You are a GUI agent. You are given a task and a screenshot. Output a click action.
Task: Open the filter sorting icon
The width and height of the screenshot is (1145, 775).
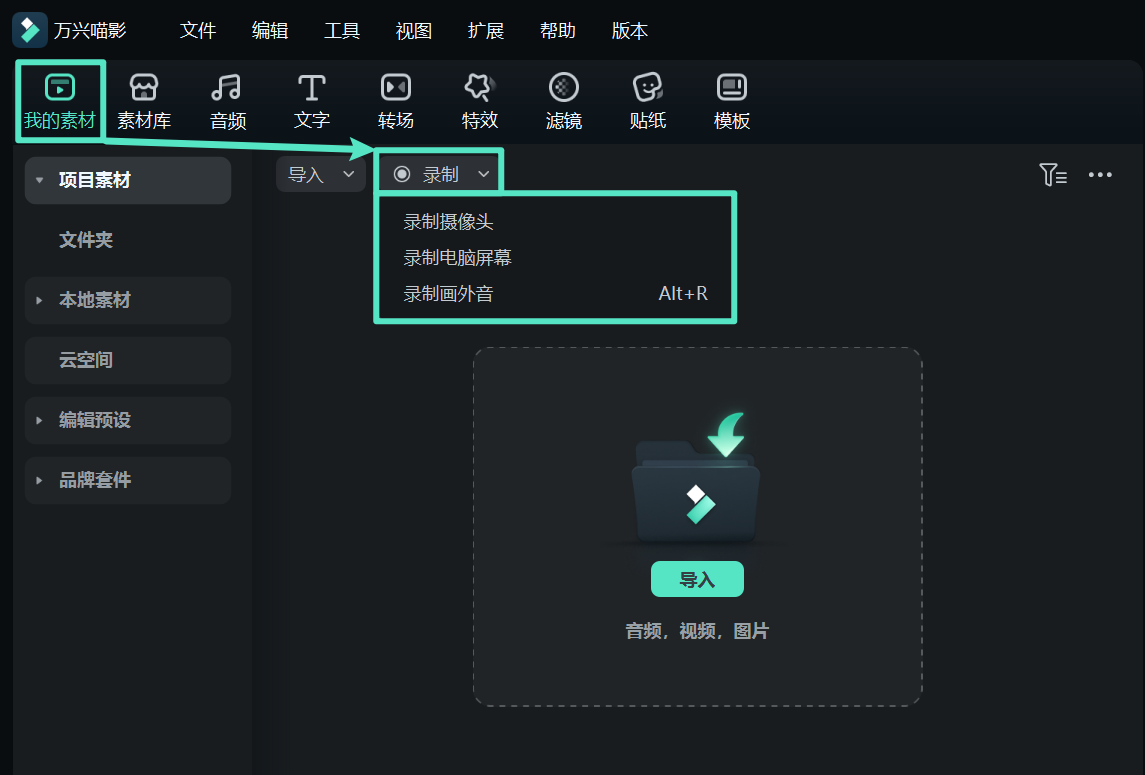1053,174
